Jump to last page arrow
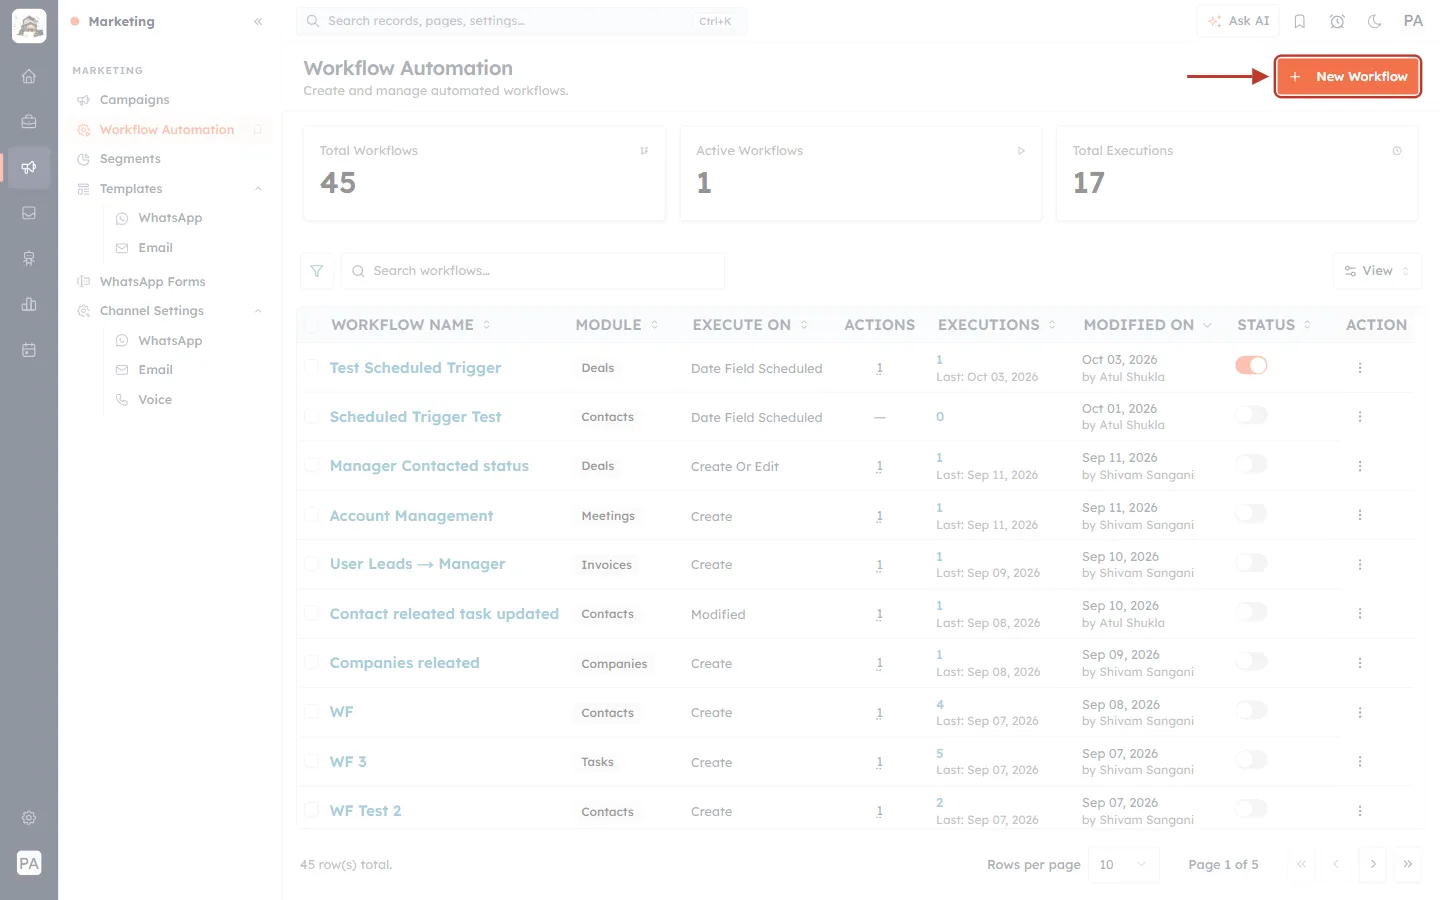Image resolution: width=1440 pixels, height=900 pixels. [1408, 864]
